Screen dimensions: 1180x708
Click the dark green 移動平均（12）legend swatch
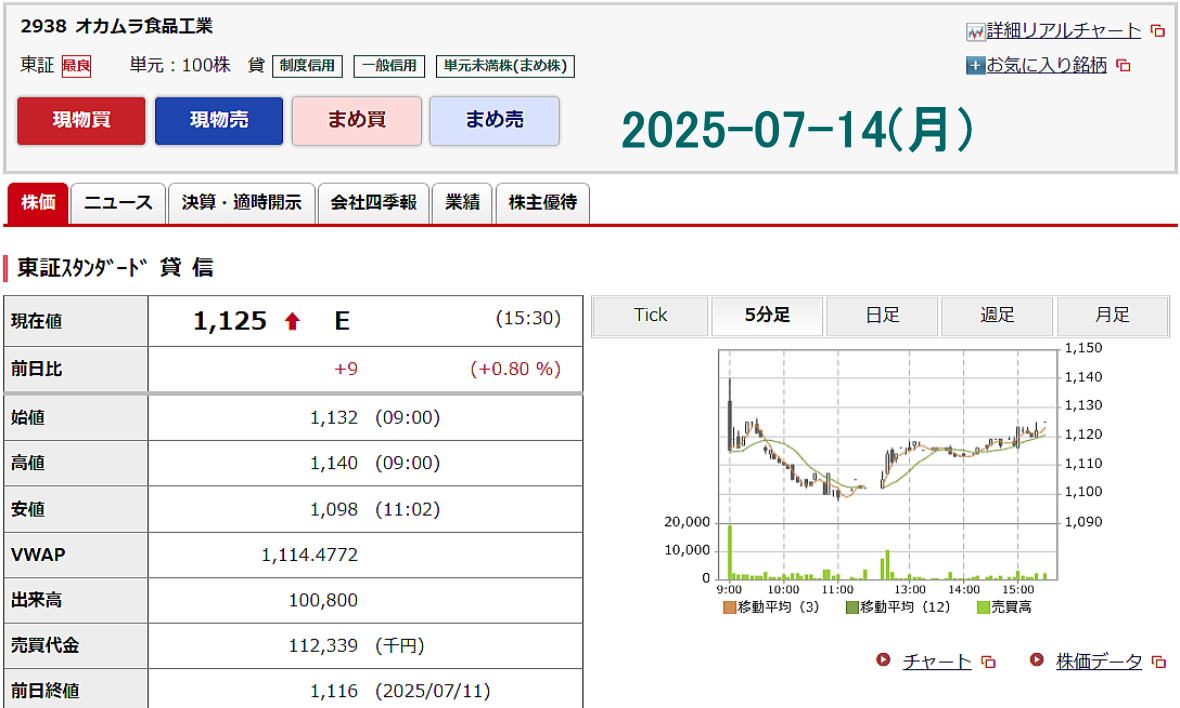(x=852, y=607)
